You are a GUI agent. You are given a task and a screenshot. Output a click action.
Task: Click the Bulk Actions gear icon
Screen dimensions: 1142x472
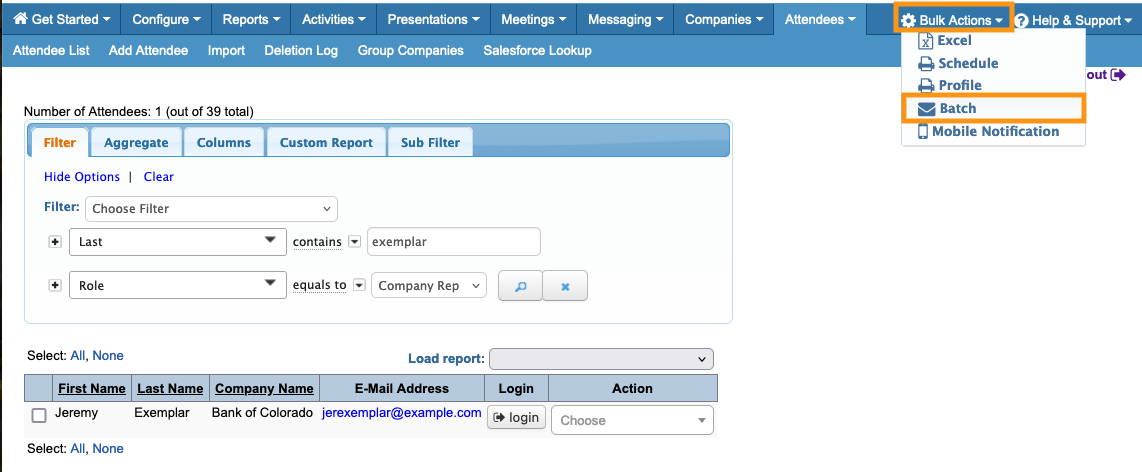tap(908, 20)
